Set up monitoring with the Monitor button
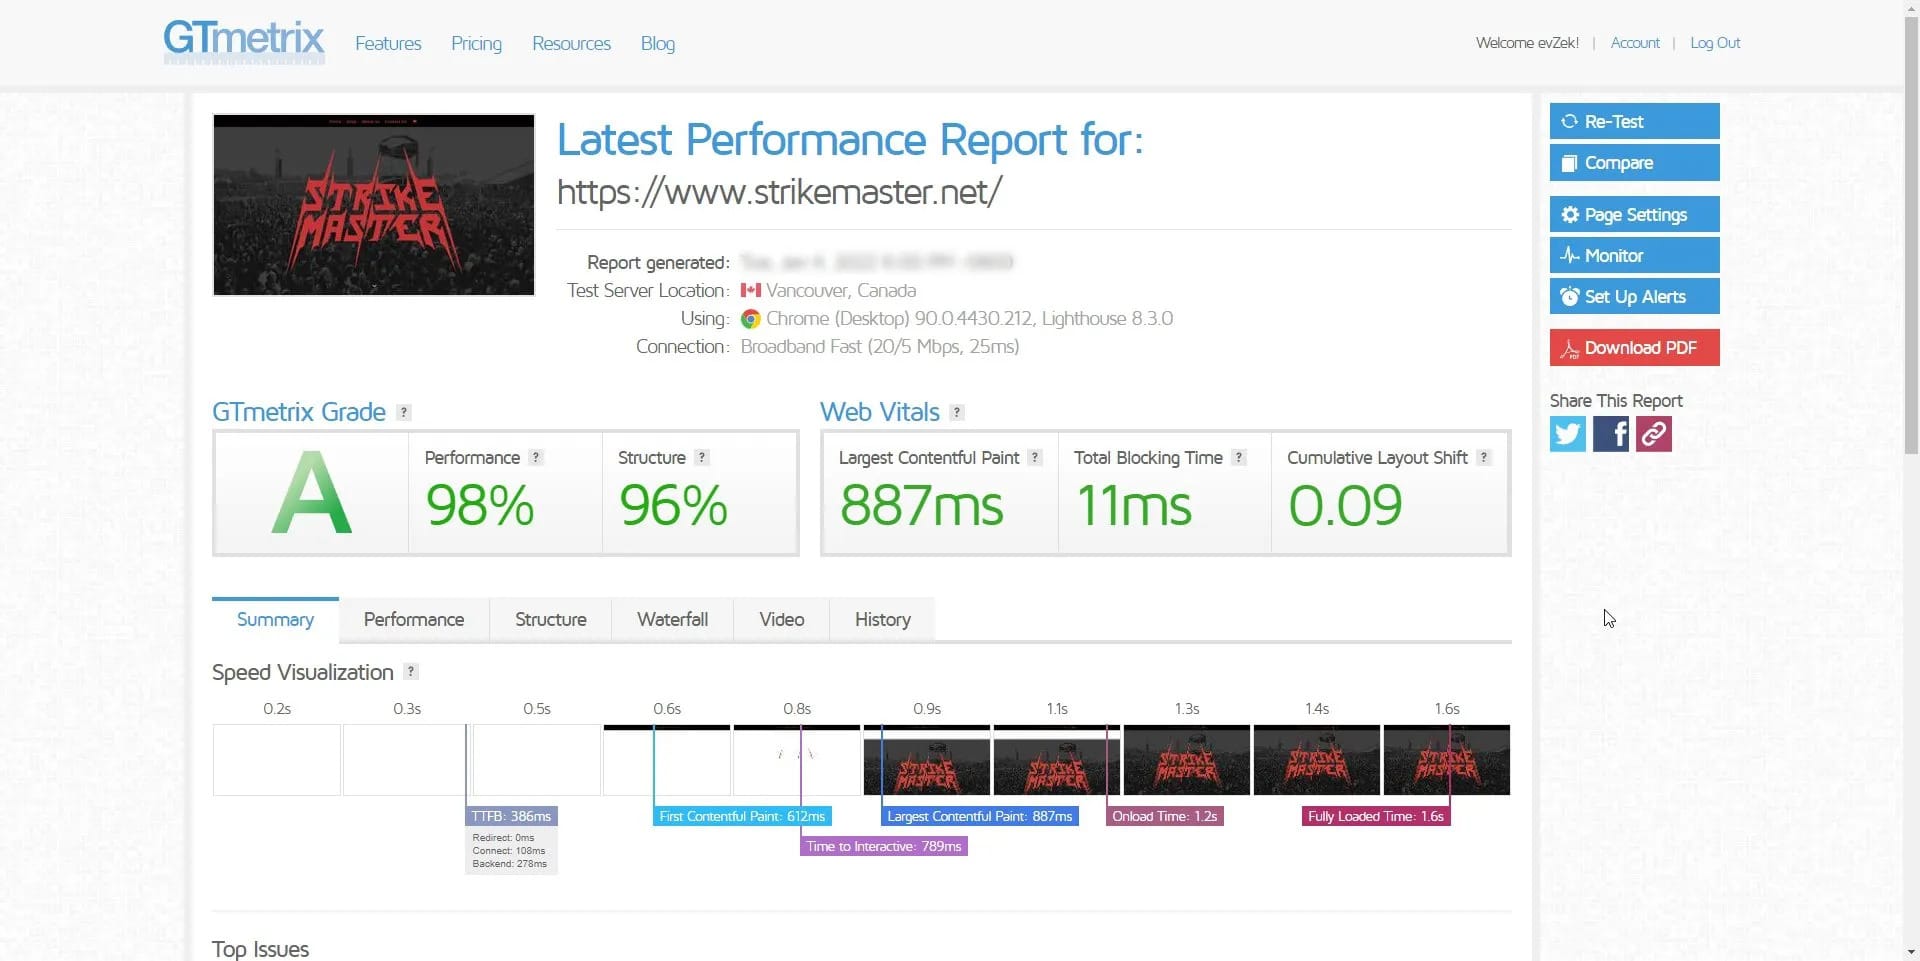Image resolution: width=1920 pixels, height=961 pixels. pyautogui.click(x=1633, y=255)
